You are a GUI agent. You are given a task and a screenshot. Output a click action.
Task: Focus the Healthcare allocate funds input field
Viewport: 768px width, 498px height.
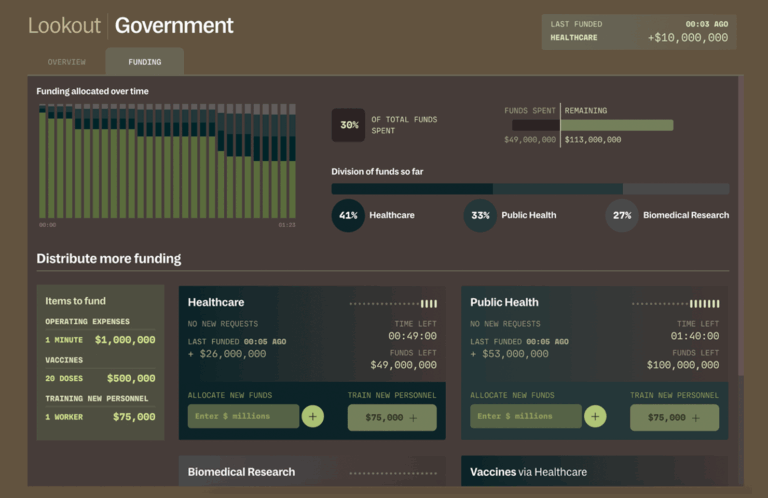(244, 416)
